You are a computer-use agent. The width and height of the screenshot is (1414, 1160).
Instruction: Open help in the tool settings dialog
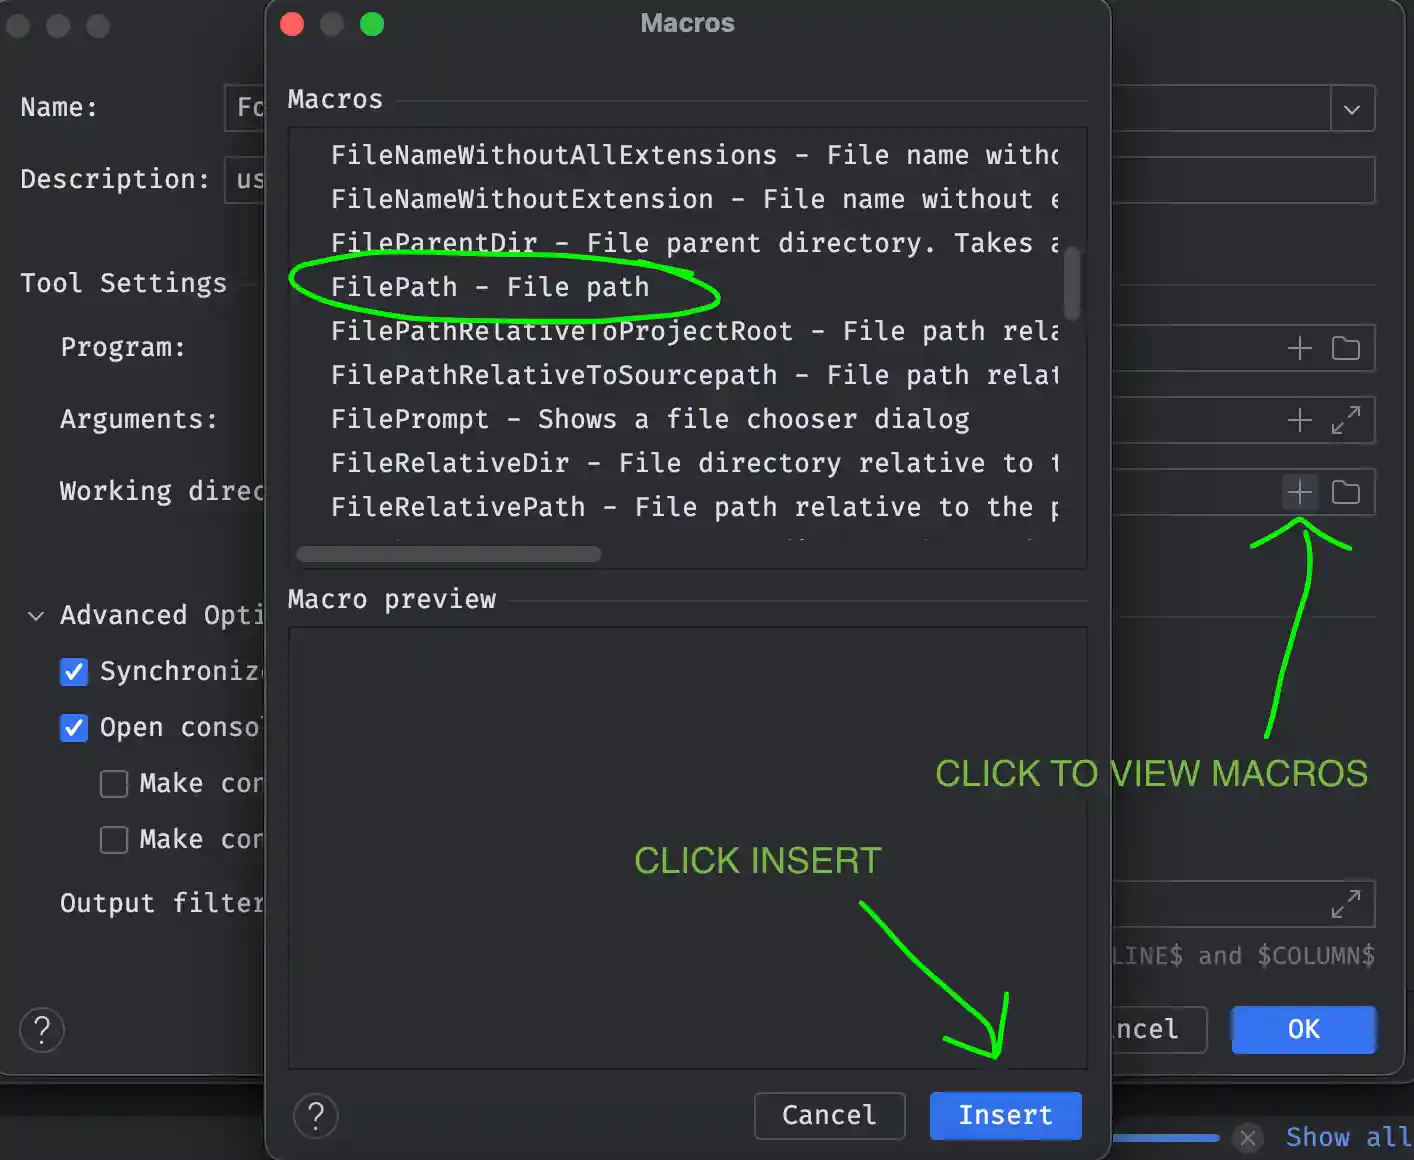coord(42,1030)
